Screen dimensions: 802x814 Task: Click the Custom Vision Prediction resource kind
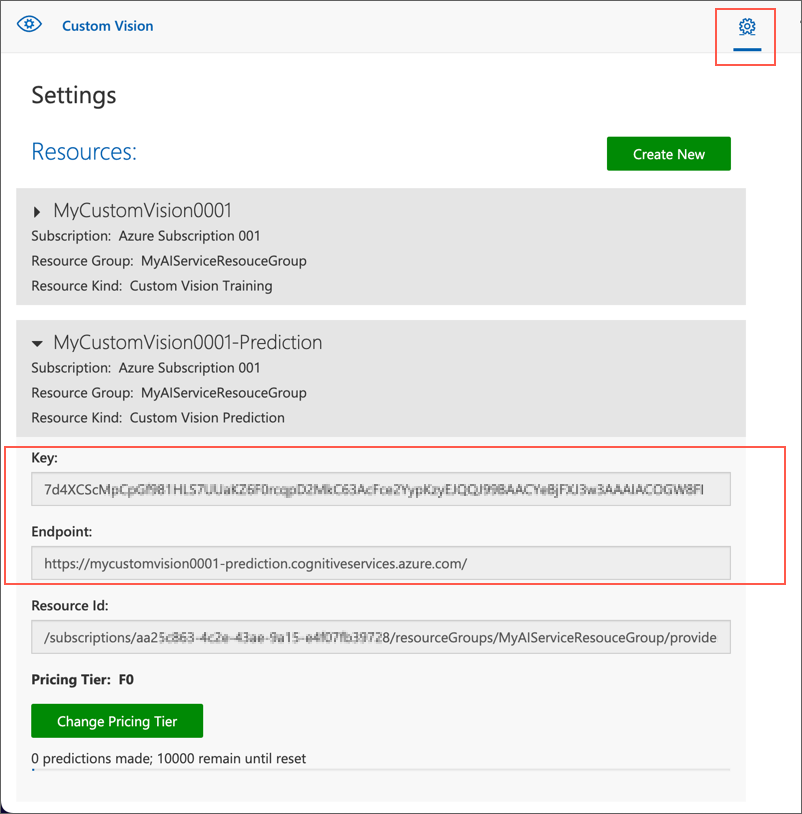pos(207,418)
